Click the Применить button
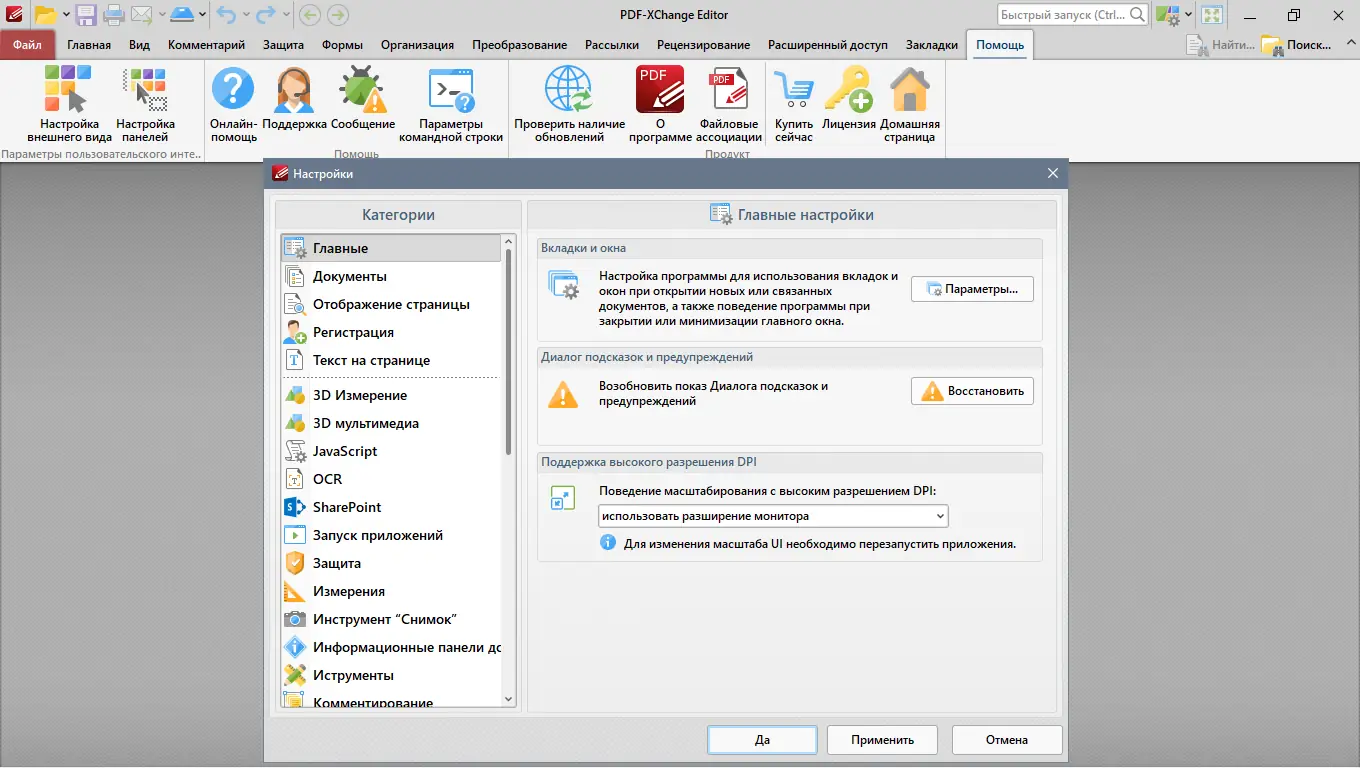 (x=883, y=740)
